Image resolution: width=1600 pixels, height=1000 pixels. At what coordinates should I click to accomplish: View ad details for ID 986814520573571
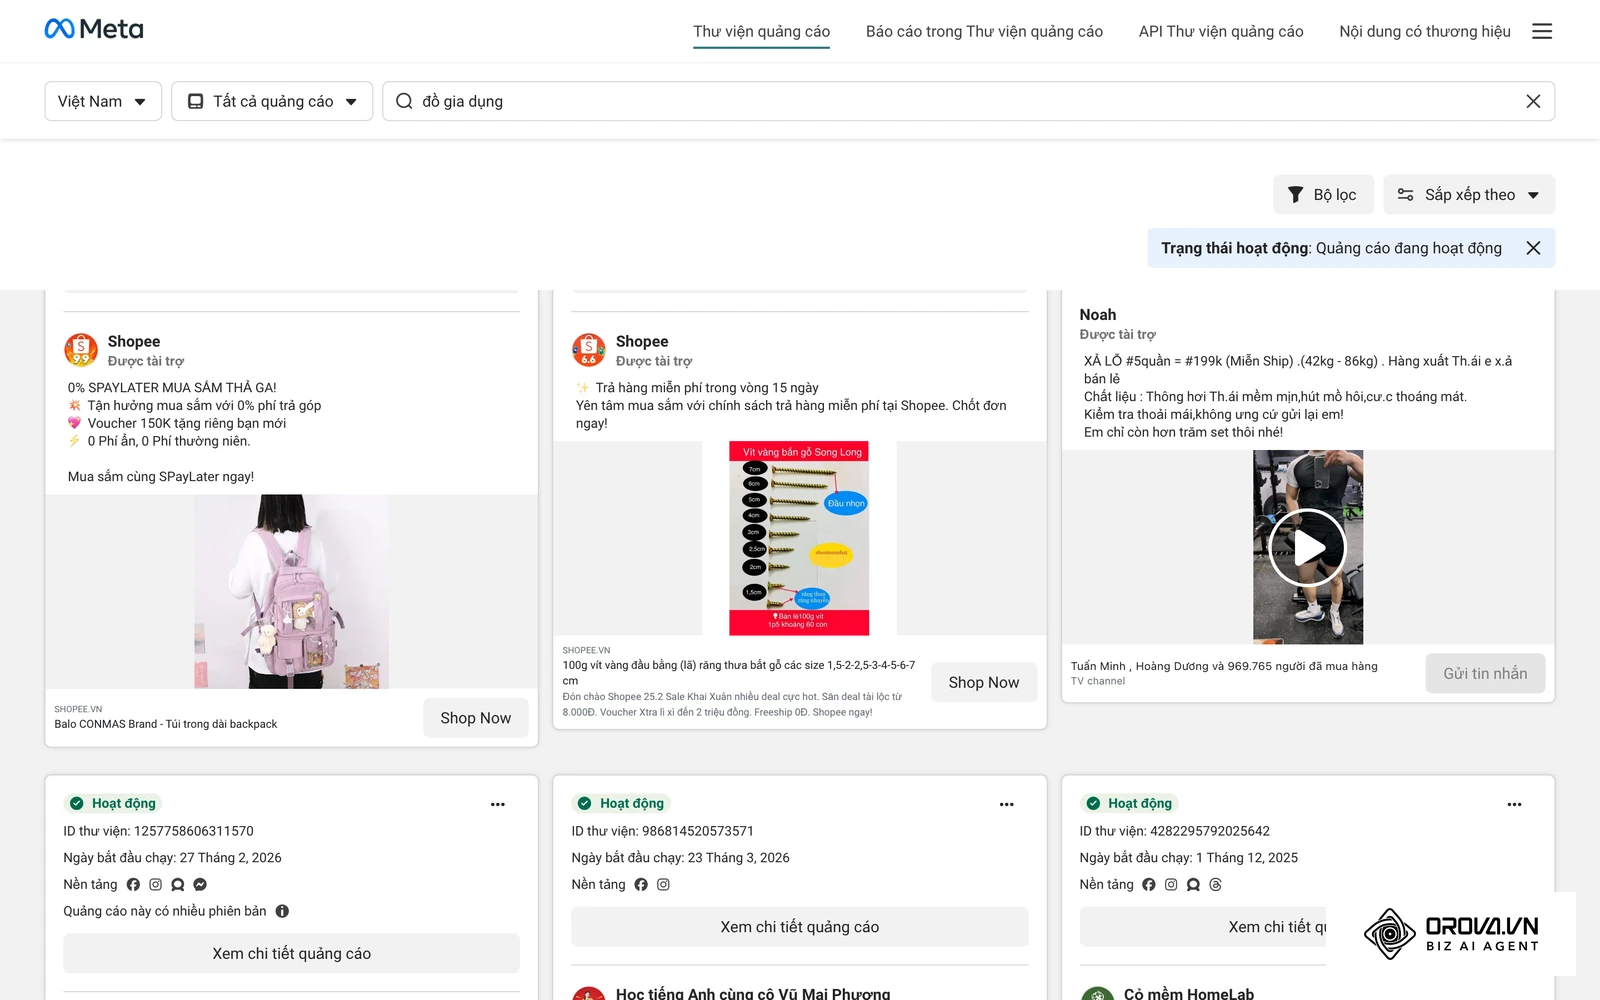tap(800, 927)
